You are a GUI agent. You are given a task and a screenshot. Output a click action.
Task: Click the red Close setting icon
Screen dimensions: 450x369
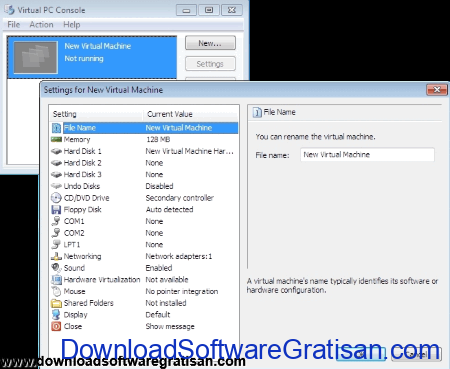click(56, 326)
